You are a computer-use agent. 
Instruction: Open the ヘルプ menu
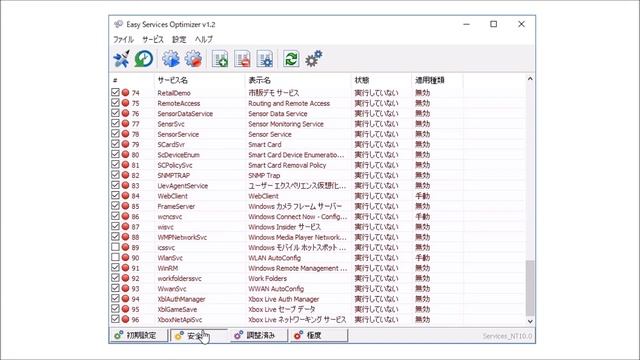pos(204,40)
